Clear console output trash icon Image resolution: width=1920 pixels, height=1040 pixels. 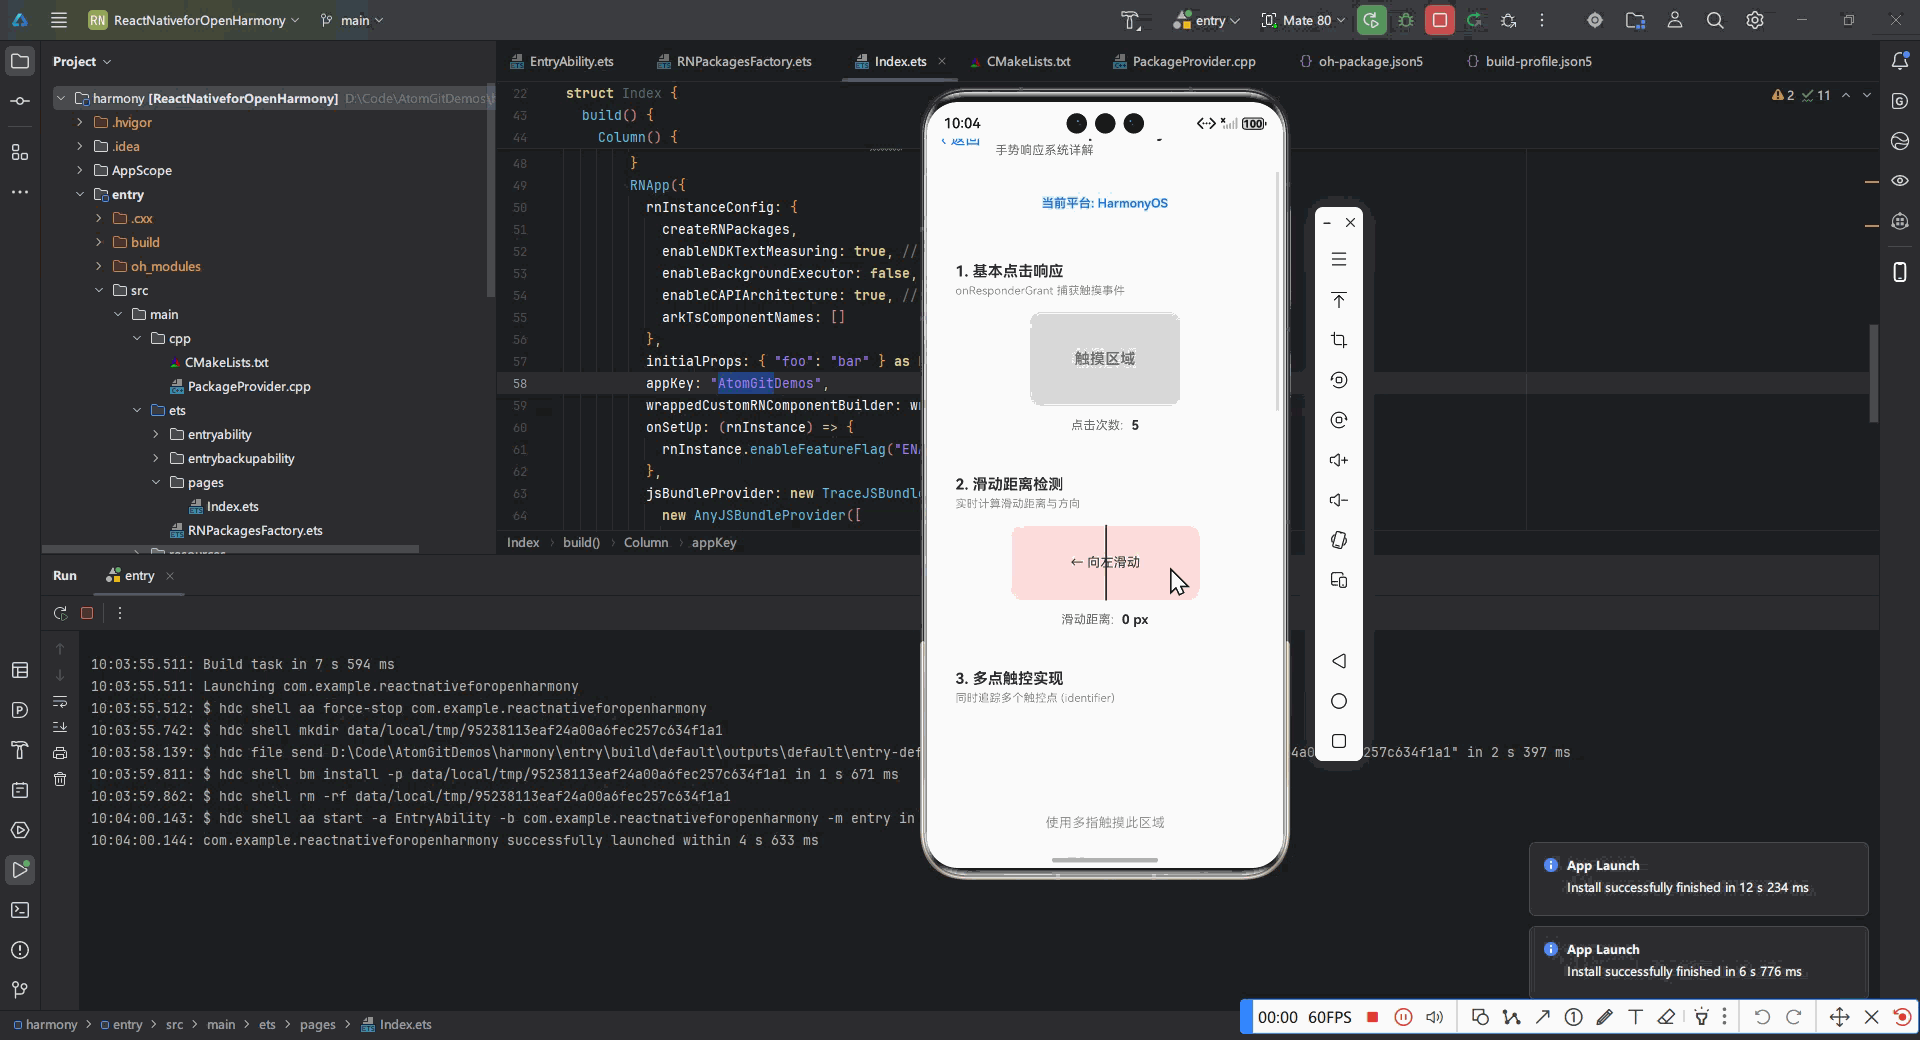click(60, 779)
